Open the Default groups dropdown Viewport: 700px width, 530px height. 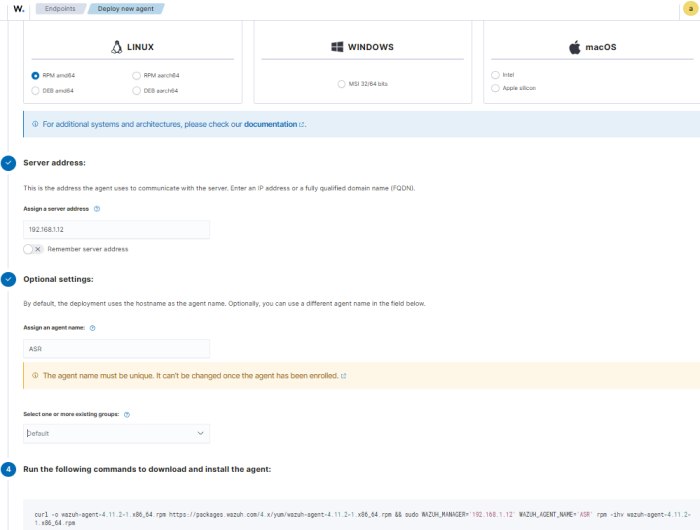point(117,434)
